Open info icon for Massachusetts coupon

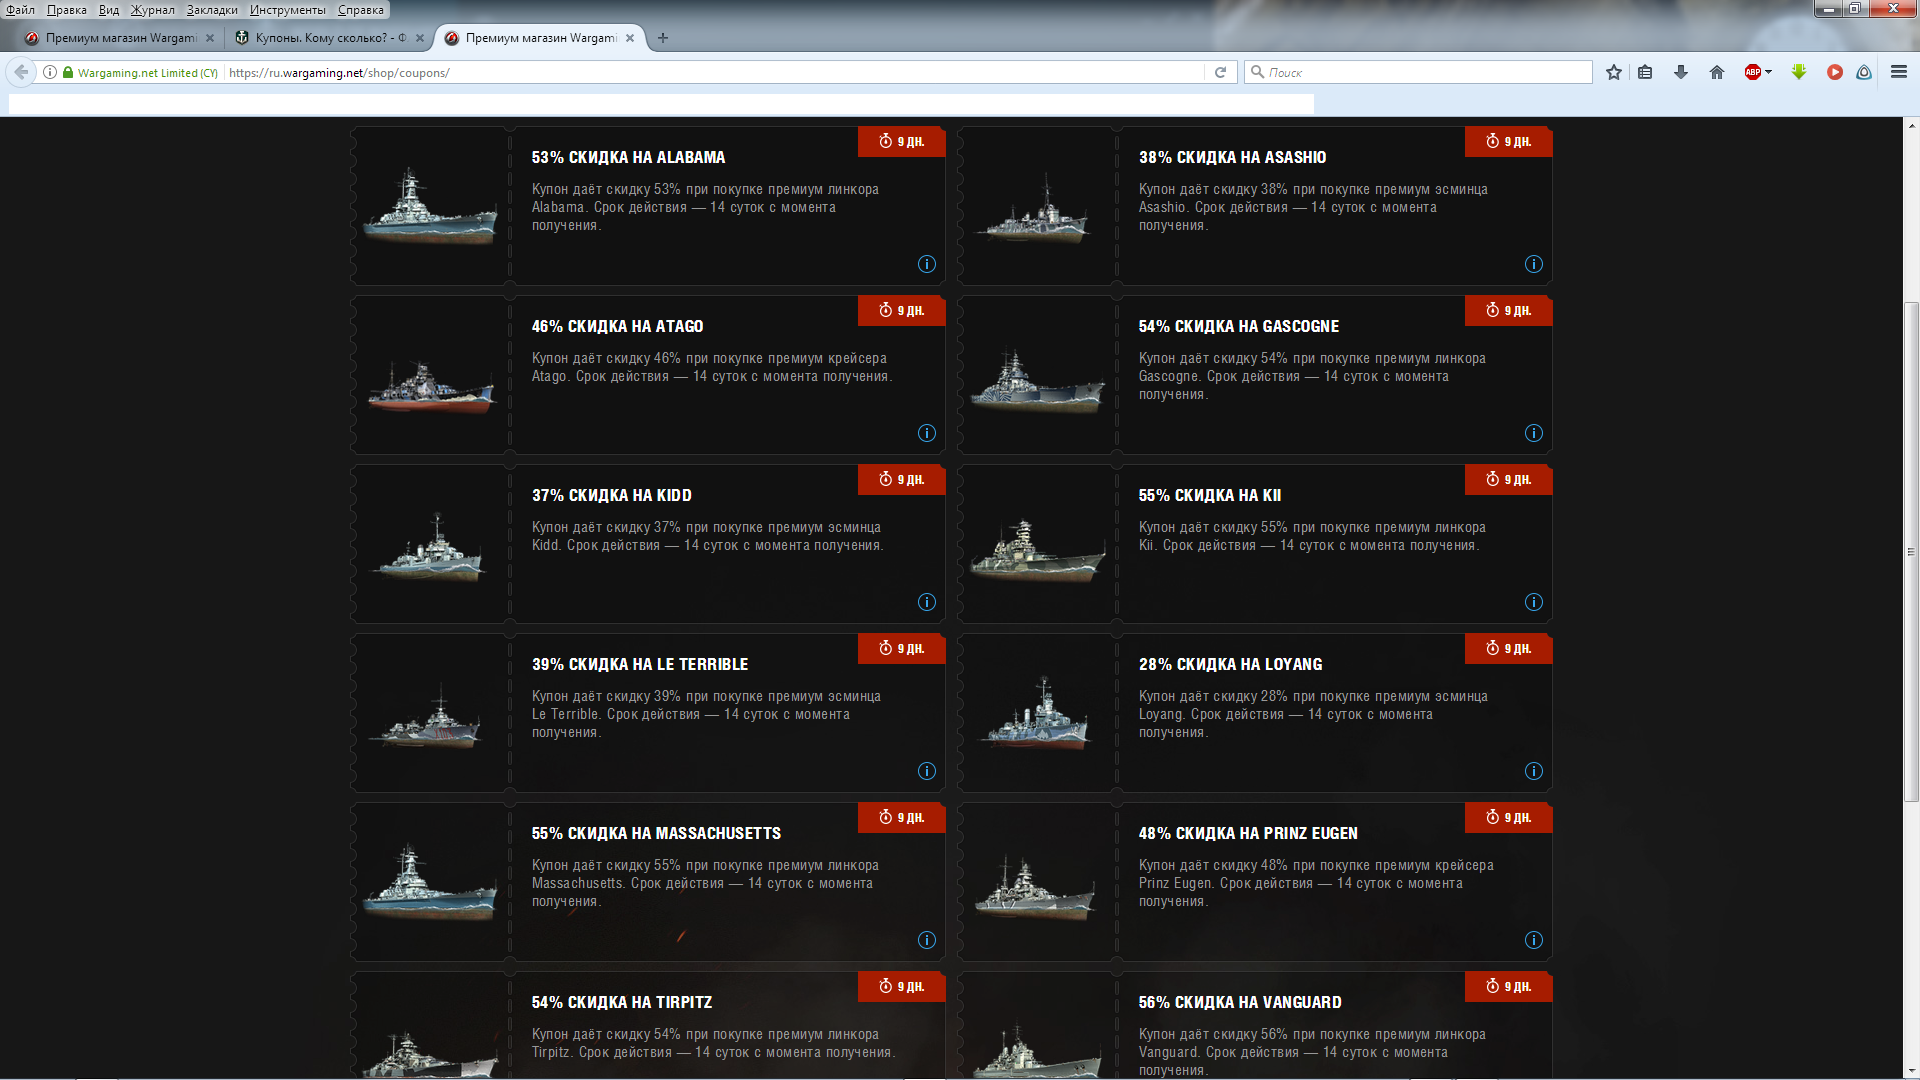[927, 940]
